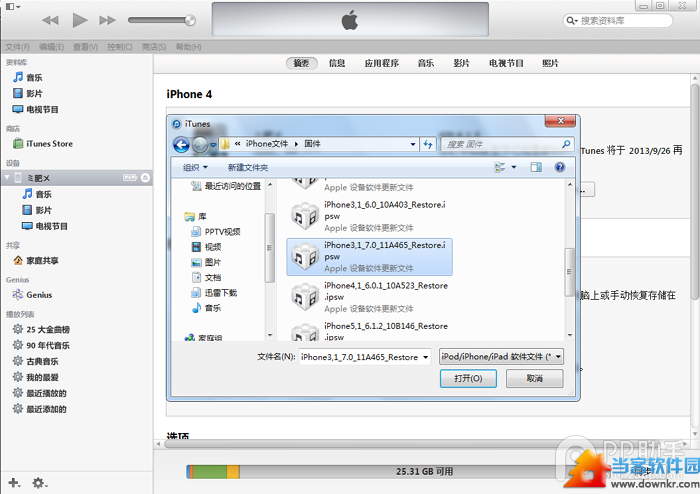The height and width of the screenshot is (494, 700).
Task: Switch to the 电视节目 device tab
Action: pos(506,63)
